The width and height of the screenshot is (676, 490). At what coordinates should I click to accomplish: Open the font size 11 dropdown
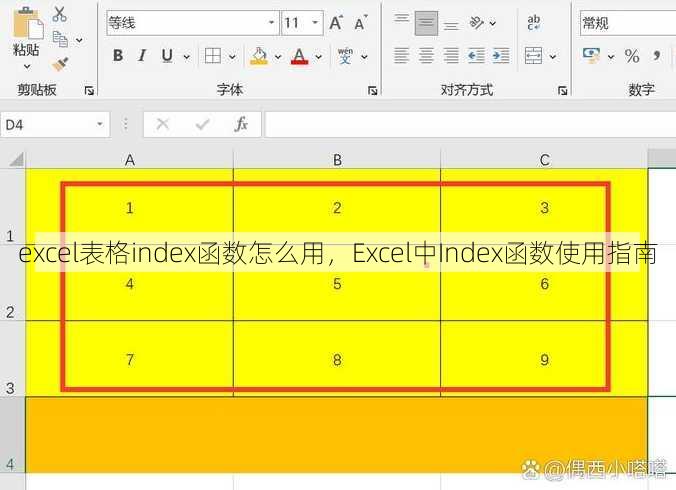(316, 22)
